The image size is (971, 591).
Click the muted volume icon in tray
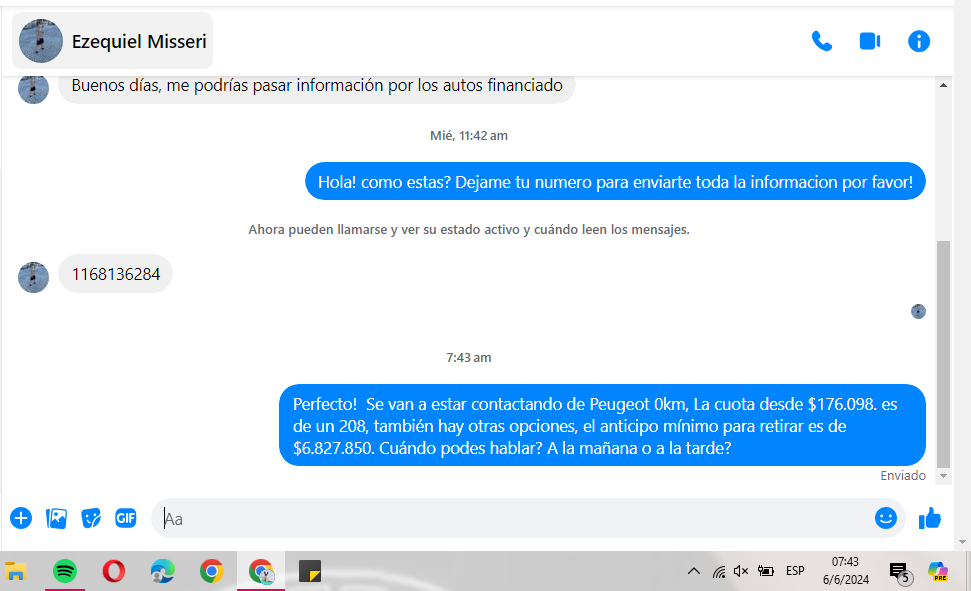point(741,571)
